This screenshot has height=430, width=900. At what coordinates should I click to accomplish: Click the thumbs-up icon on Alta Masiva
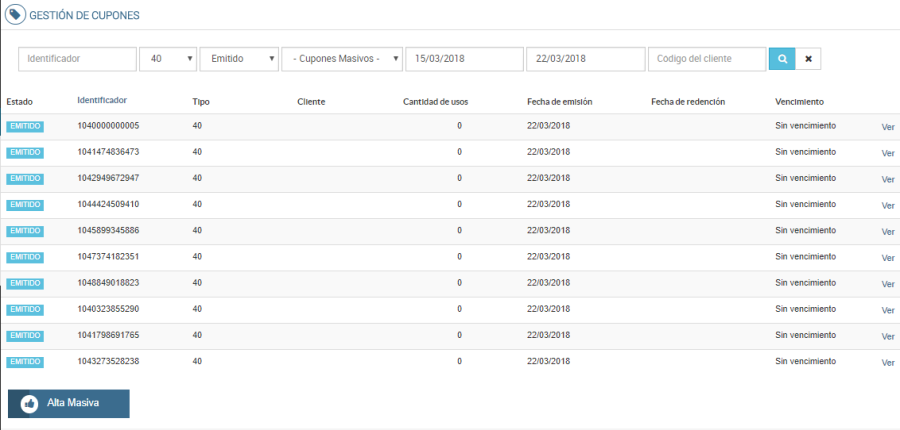point(29,403)
